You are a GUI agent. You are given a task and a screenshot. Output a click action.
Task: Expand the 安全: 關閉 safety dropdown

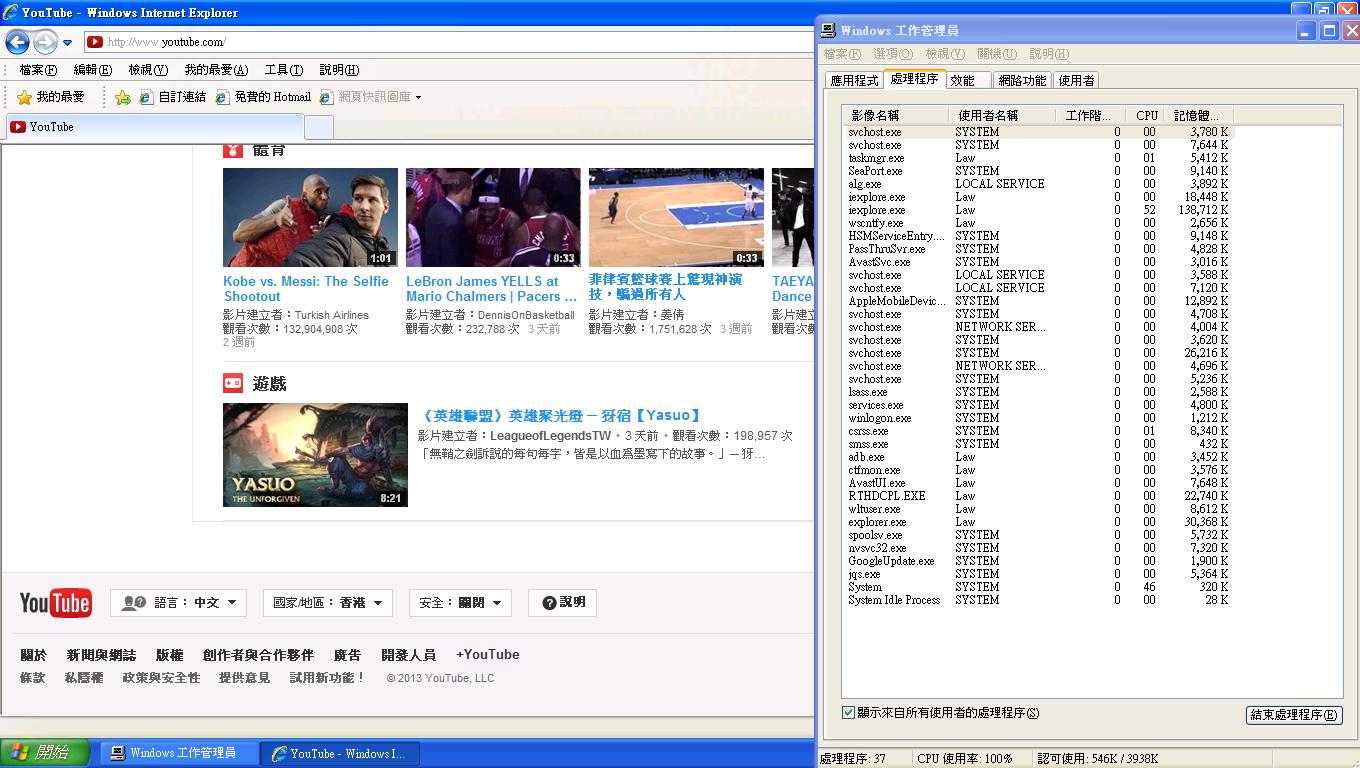(460, 603)
